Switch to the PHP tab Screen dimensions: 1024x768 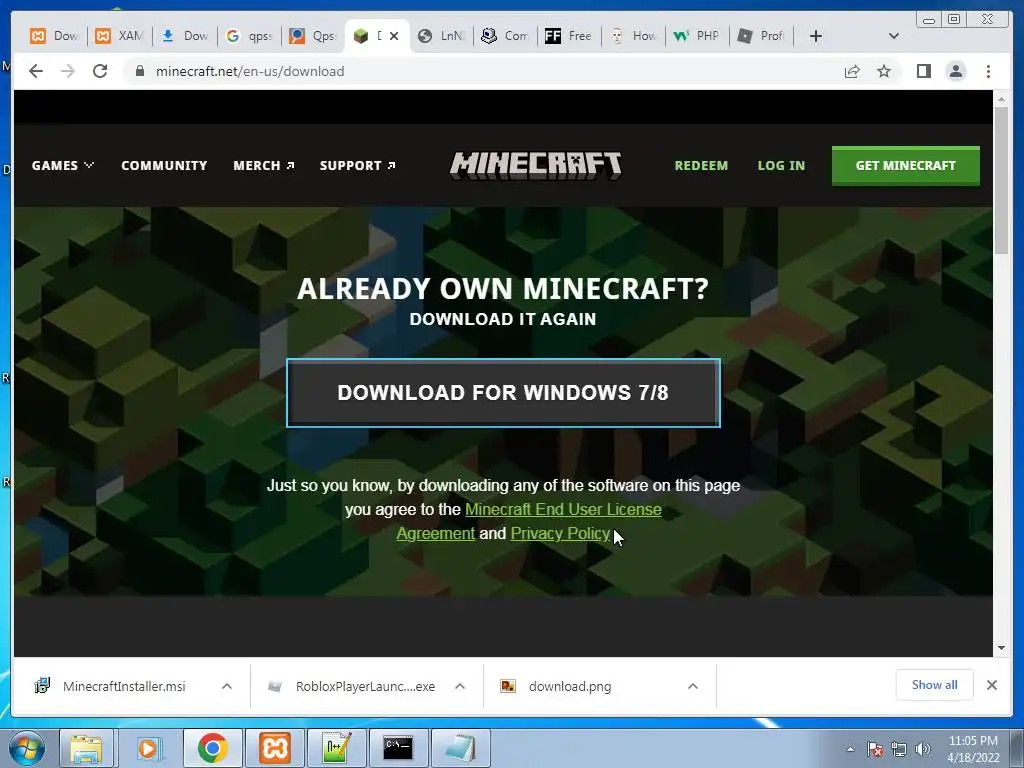[x=697, y=36]
